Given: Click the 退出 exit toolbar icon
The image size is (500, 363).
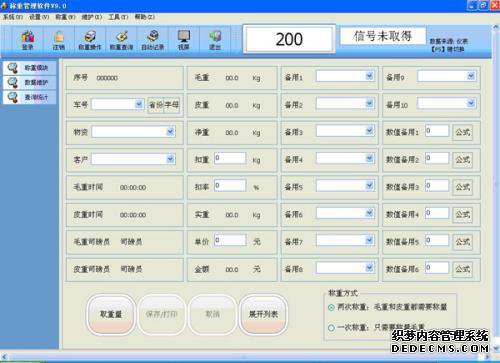Looking at the screenshot, I should click(215, 40).
